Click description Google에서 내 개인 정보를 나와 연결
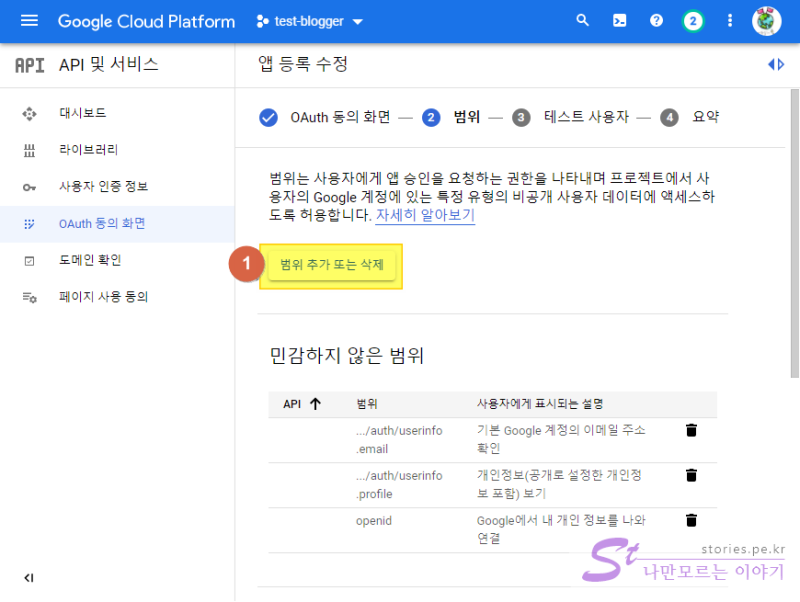Screen dimensions: 800x602 [x=561, y=529]
